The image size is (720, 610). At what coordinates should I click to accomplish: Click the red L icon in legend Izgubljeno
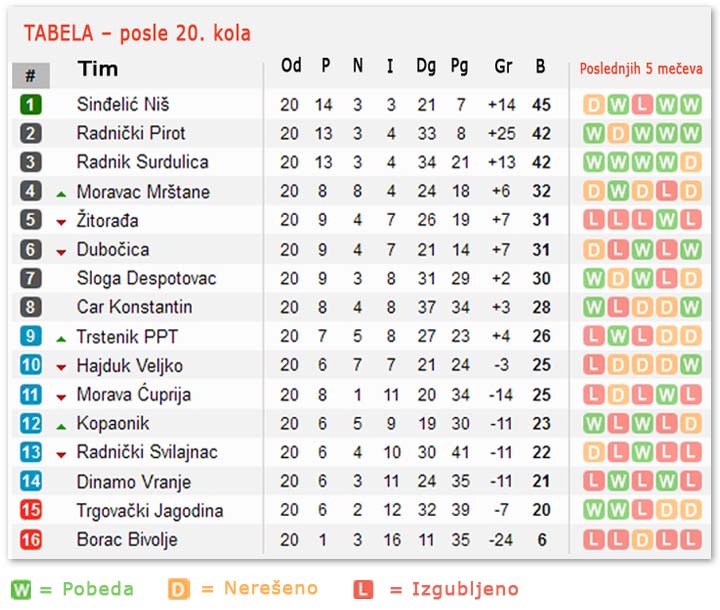(x=363, y=589)
